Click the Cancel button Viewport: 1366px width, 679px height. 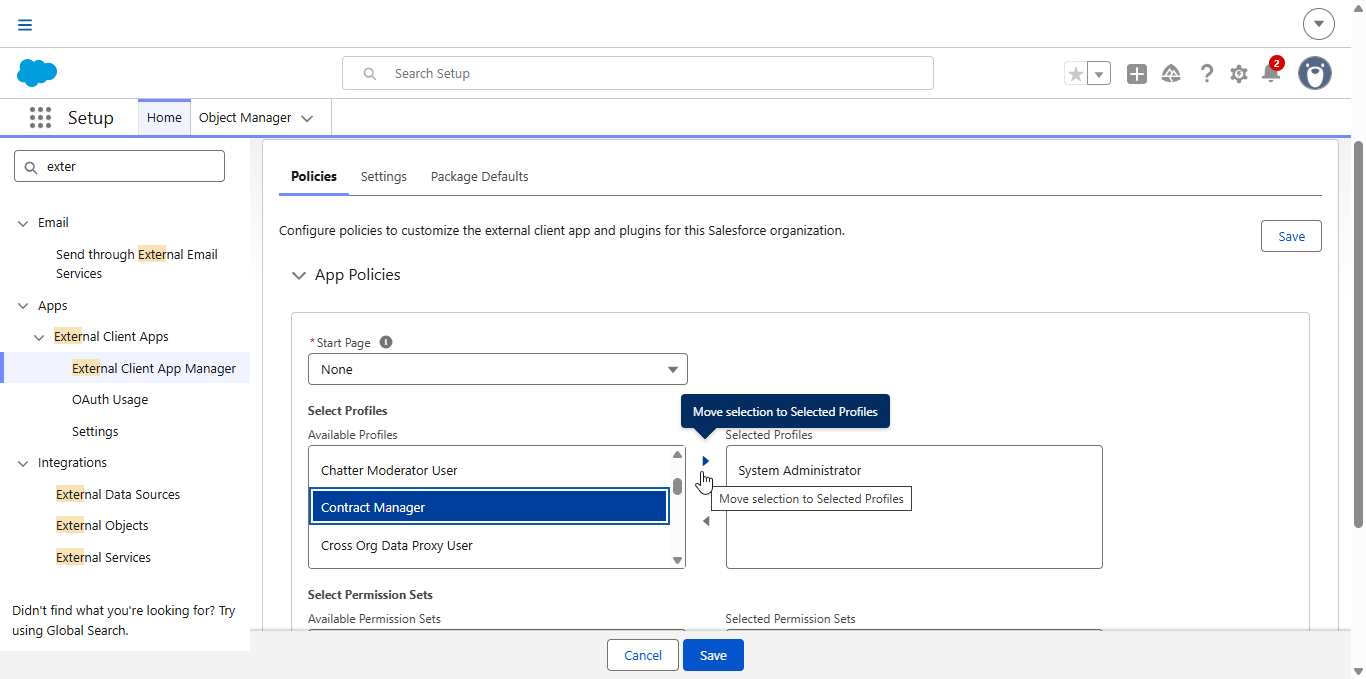pyautogui.click(x=643, y=655)
